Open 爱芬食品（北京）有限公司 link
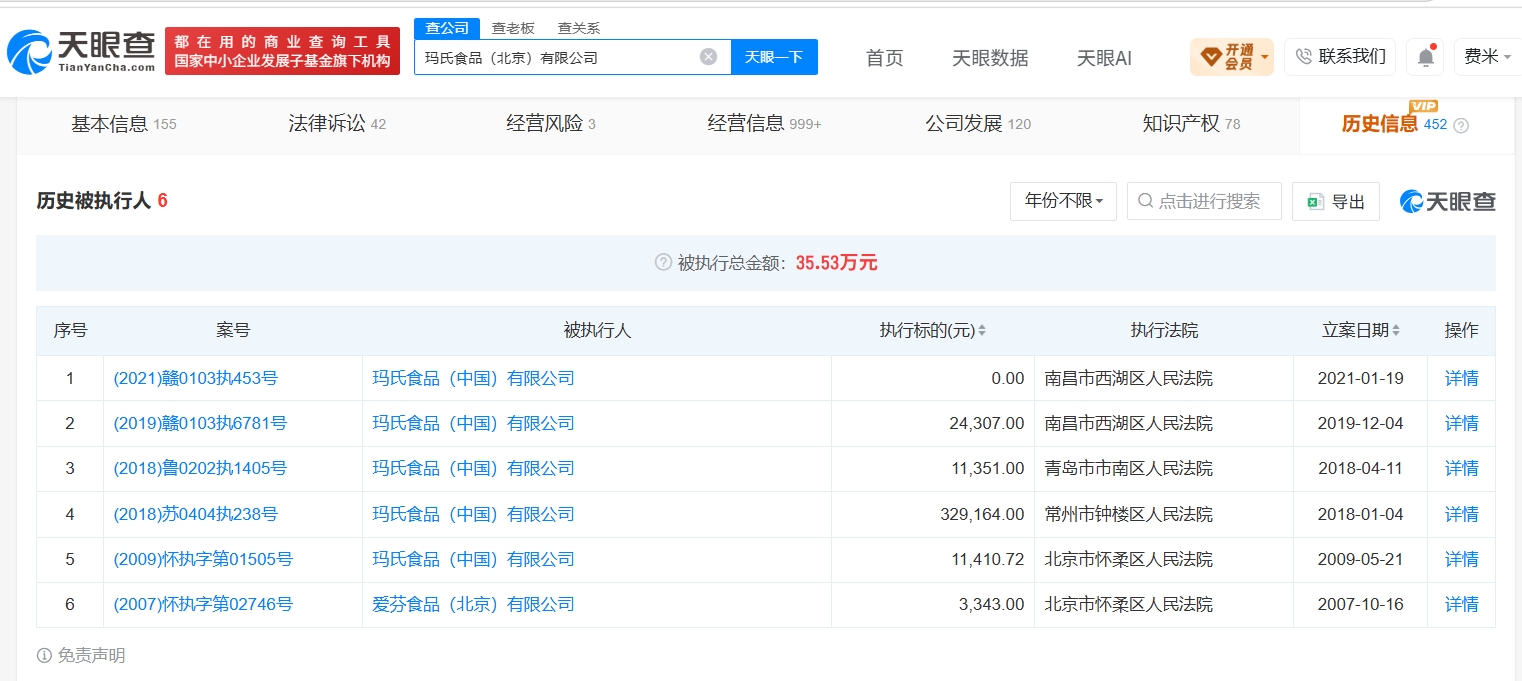Image resolution: width=1522 pixels, height=681 pixels. click(473, 604)
